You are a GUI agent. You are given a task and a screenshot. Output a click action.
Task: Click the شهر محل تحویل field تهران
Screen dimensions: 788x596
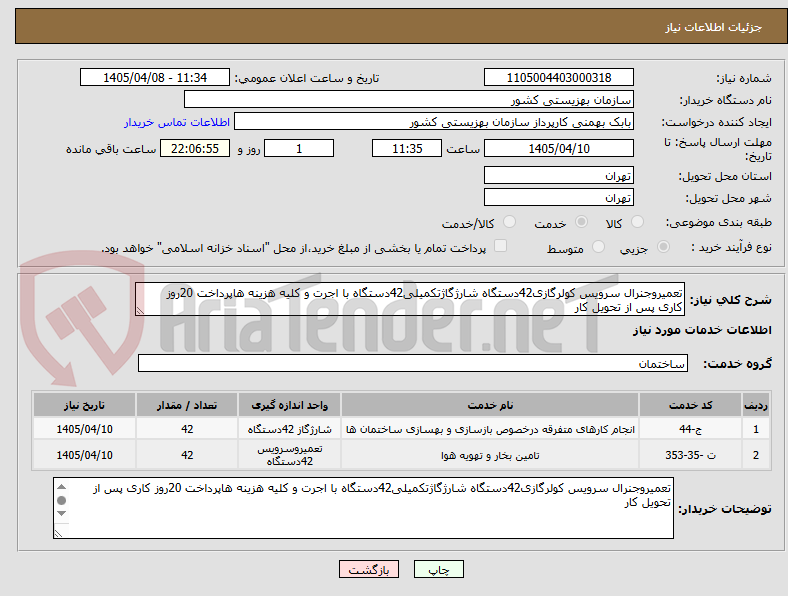(558, 197)
